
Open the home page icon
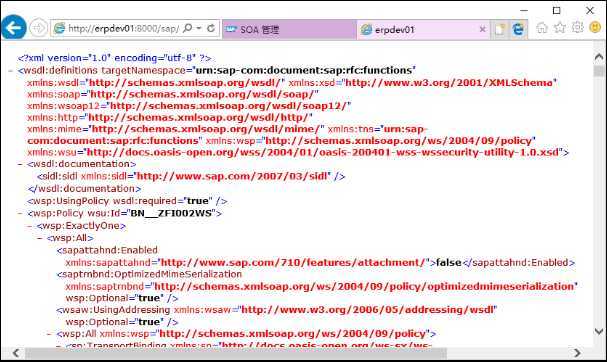tap(542, 28)
